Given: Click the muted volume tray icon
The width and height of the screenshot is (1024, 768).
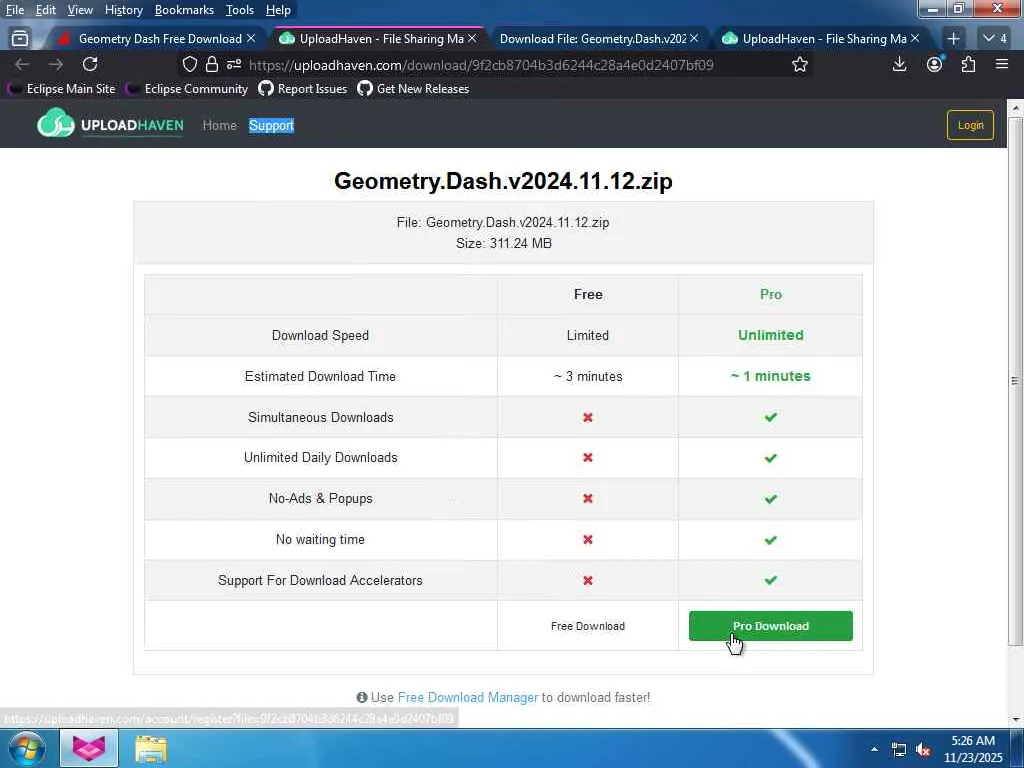Looking at the screenshot, I should 923,750.
